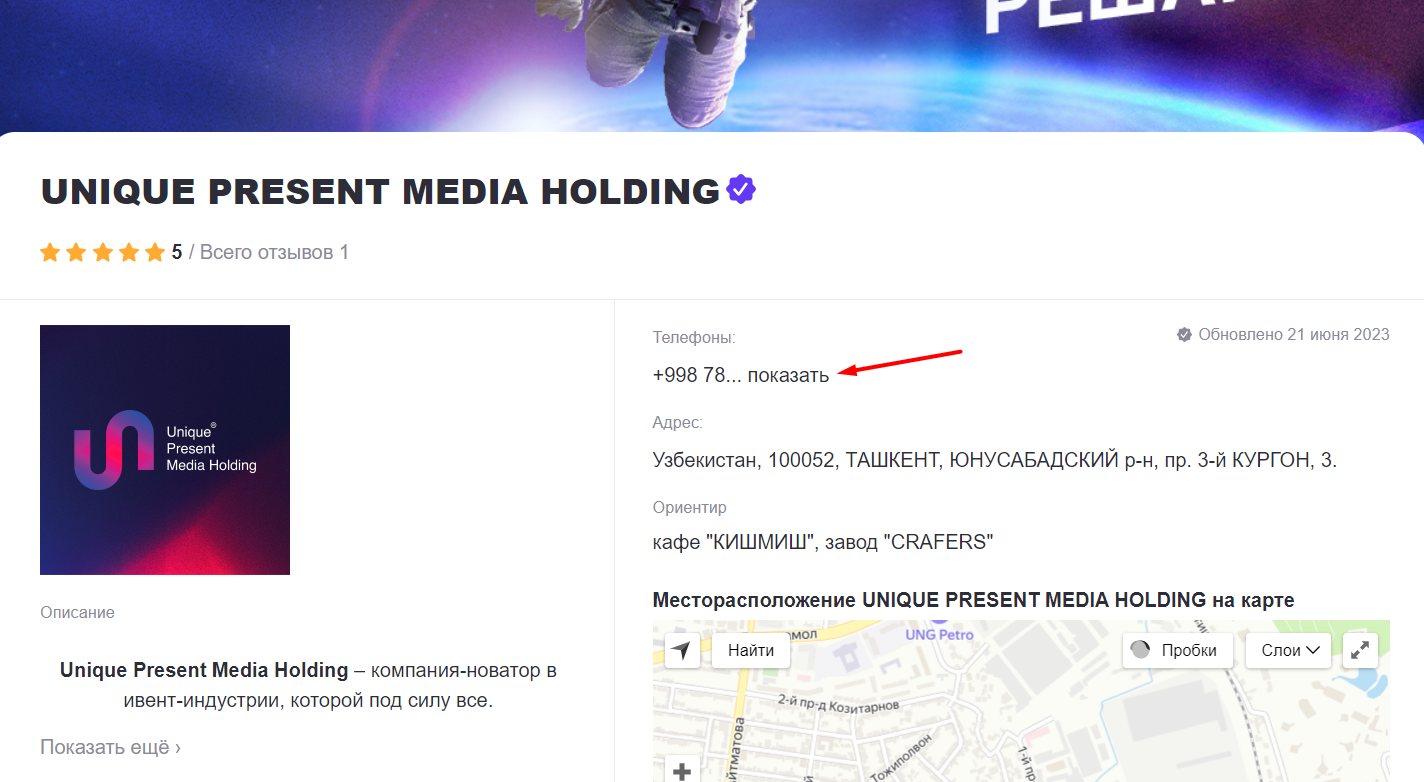
Task: Click the 'Всего отзывов 1' reviews count
Action: 274,252
